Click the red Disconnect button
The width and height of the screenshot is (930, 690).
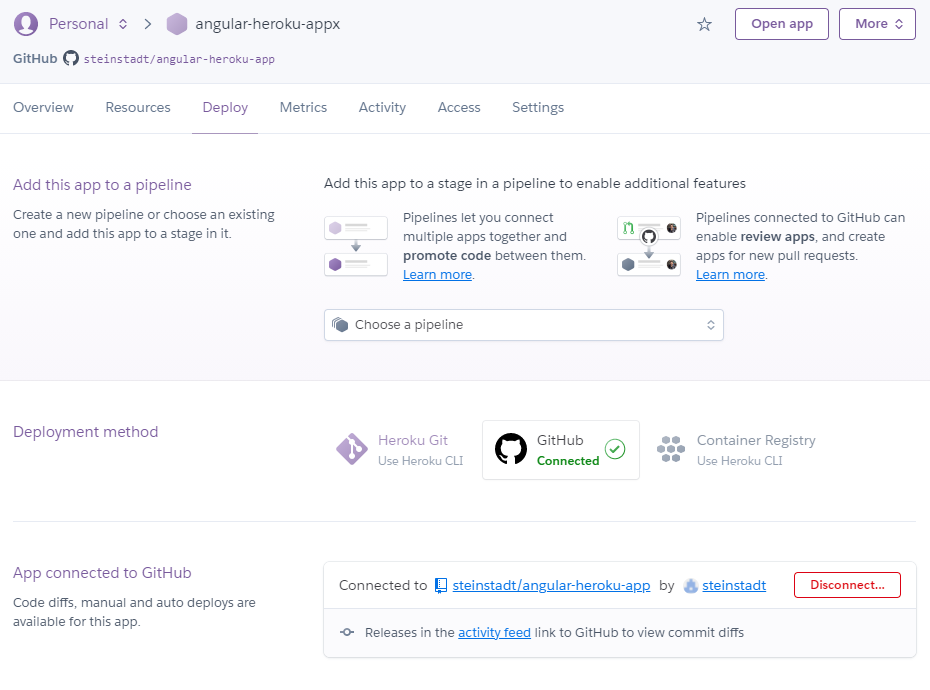(x=847, y=585)
